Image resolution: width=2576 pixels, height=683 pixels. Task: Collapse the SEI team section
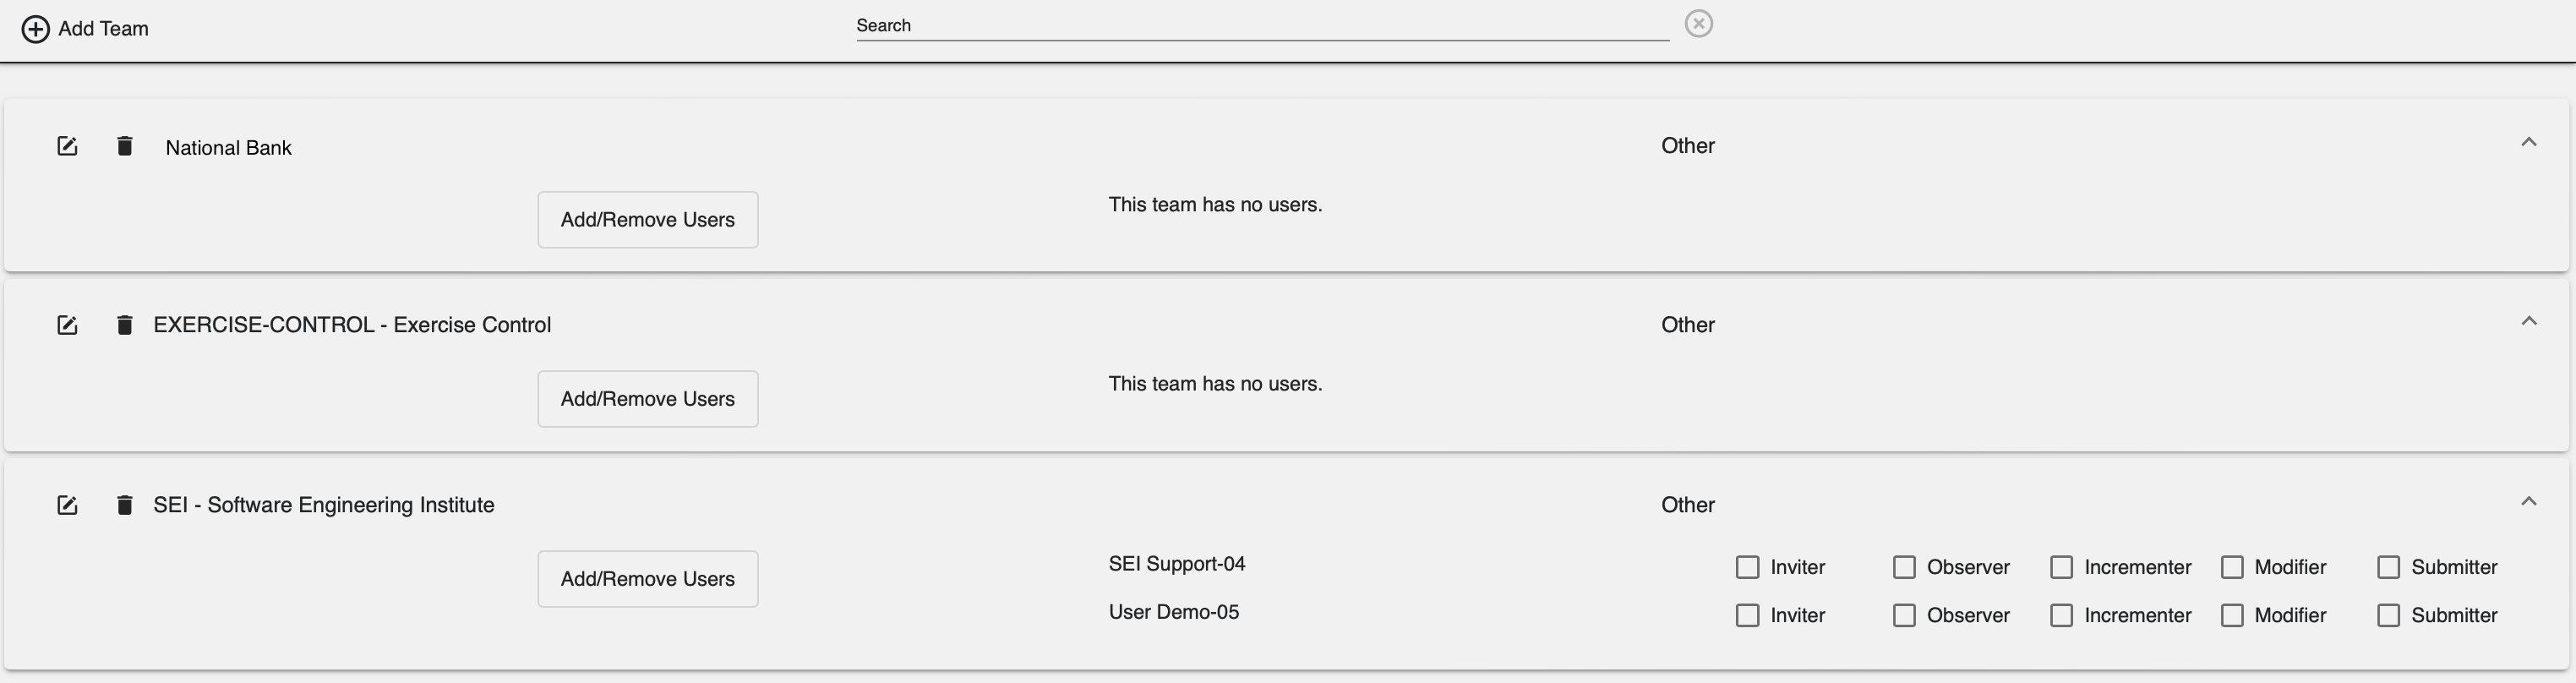(x=2527, y=500)
